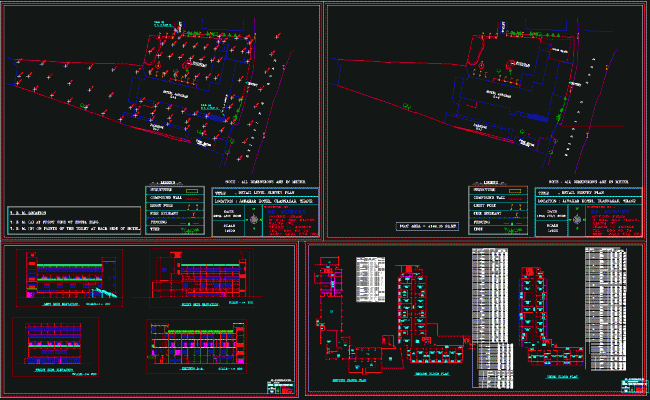Screen dimensions: 650x400
Task: Click the red compound wall line in the left legend
Action: pyautogui.click(x=194, y=199)
